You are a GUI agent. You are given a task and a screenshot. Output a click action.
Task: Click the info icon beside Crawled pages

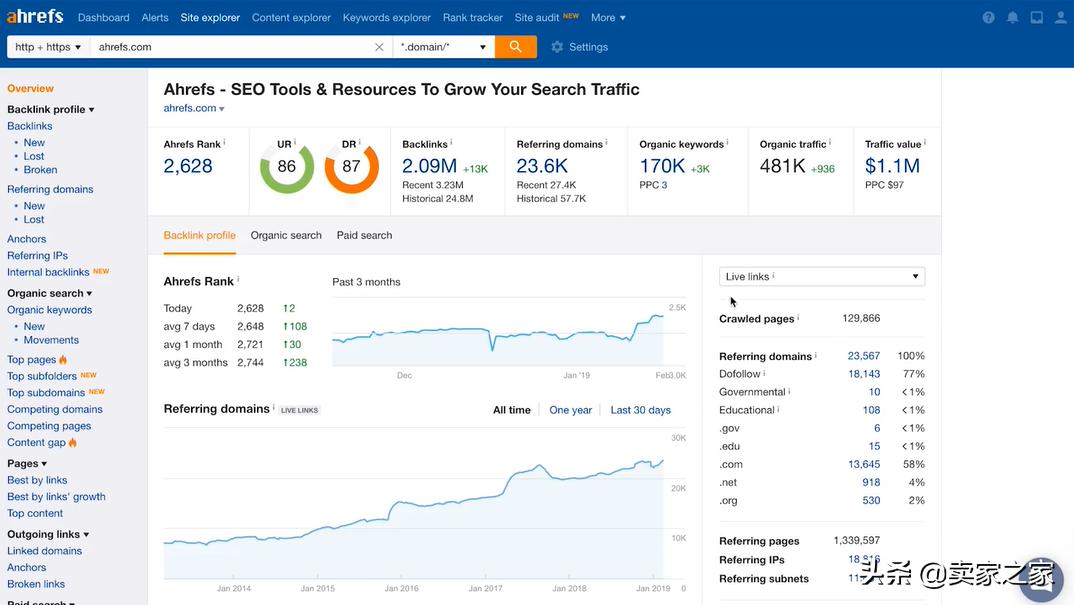pos(799,318)
